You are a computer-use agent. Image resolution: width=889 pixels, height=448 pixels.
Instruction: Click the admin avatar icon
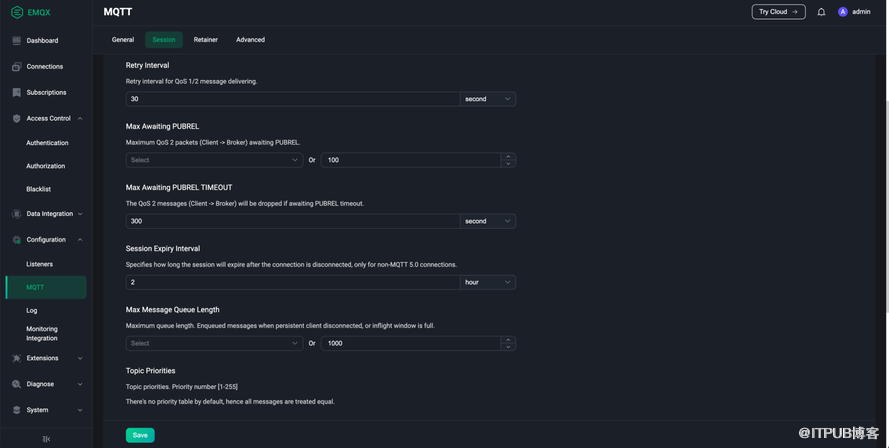click(843, 12)
